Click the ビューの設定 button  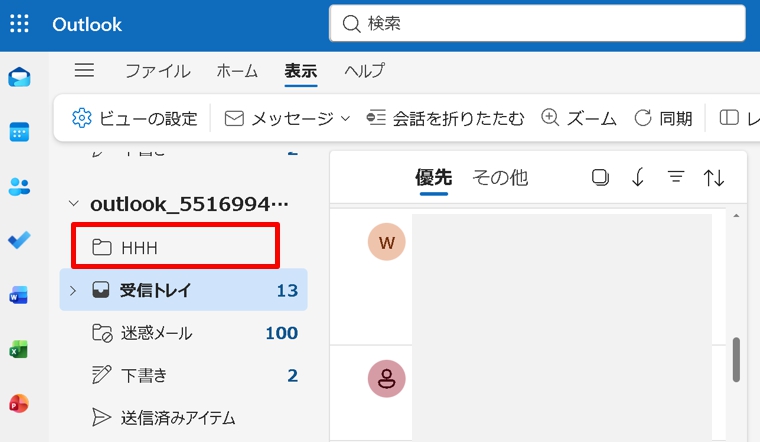coord(135,118)
